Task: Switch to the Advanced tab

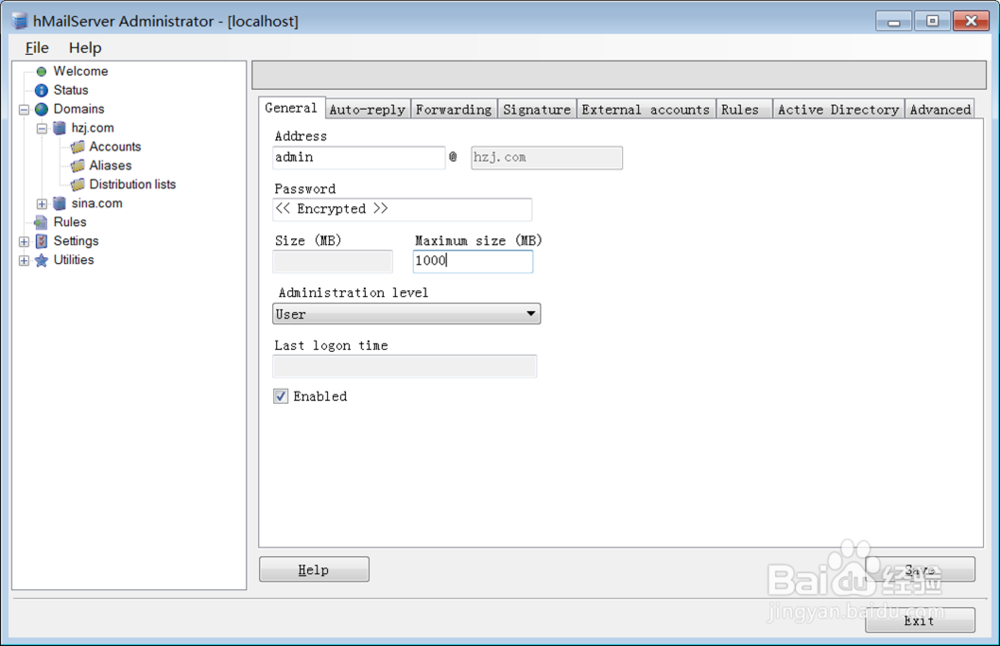Action: click(940, 110)
